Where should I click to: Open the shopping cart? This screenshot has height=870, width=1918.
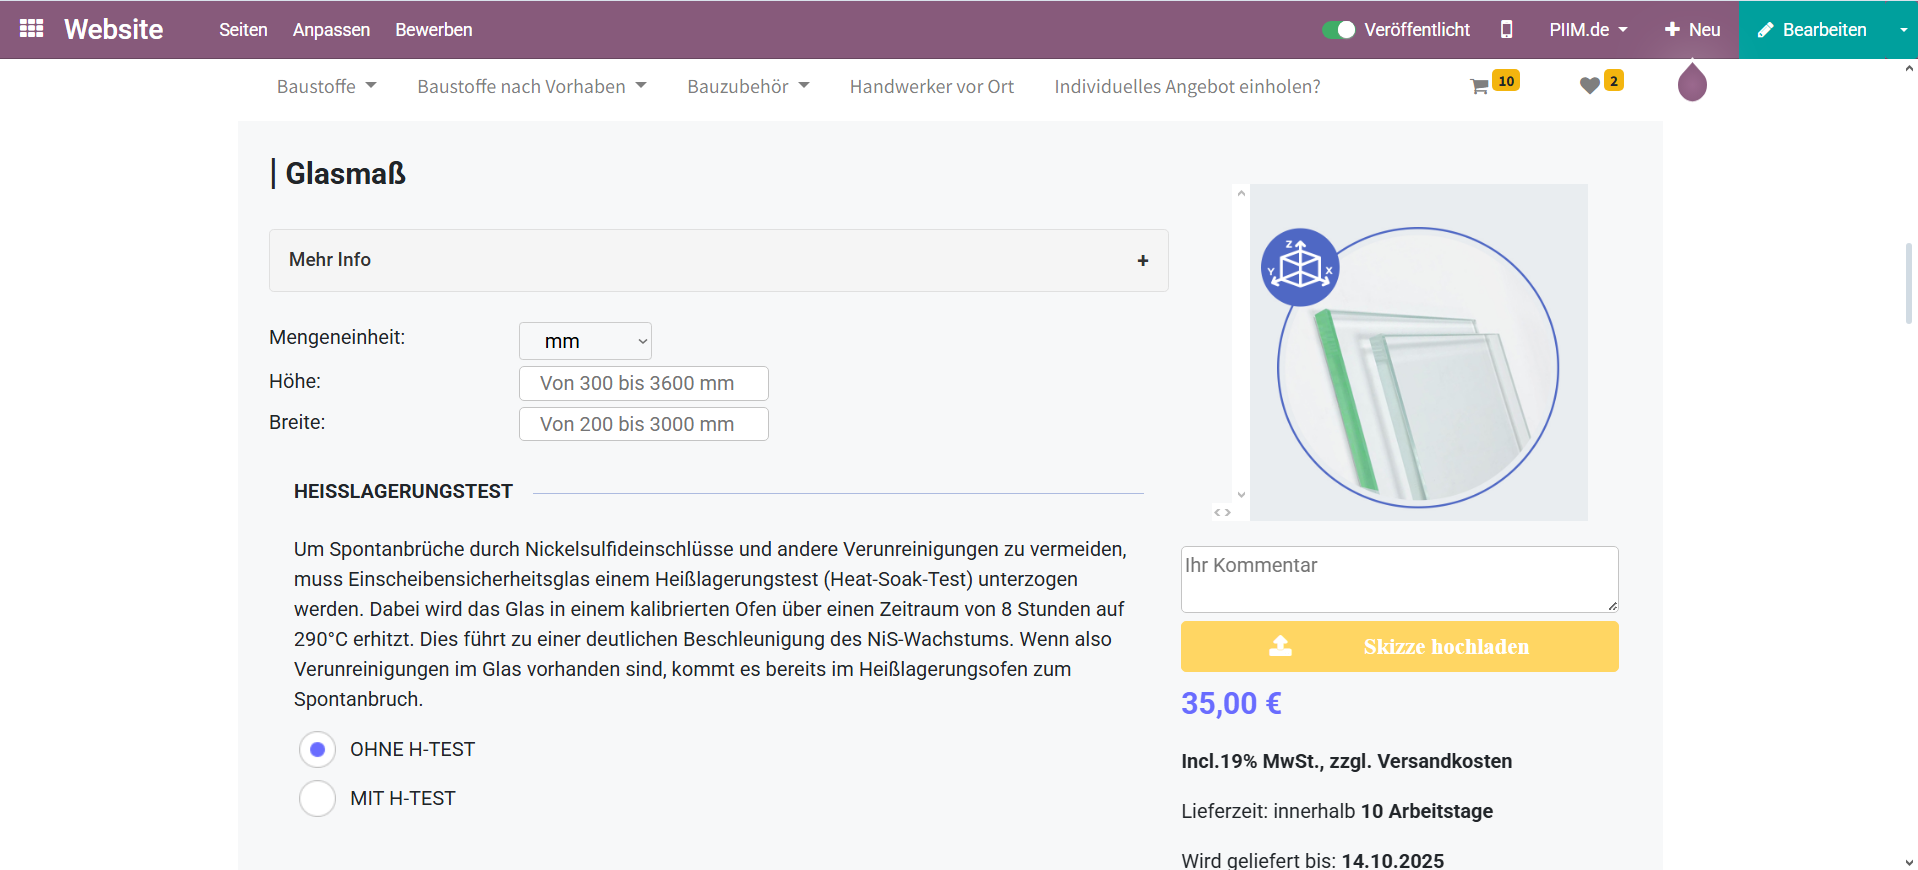click(x=1480, y=87)
